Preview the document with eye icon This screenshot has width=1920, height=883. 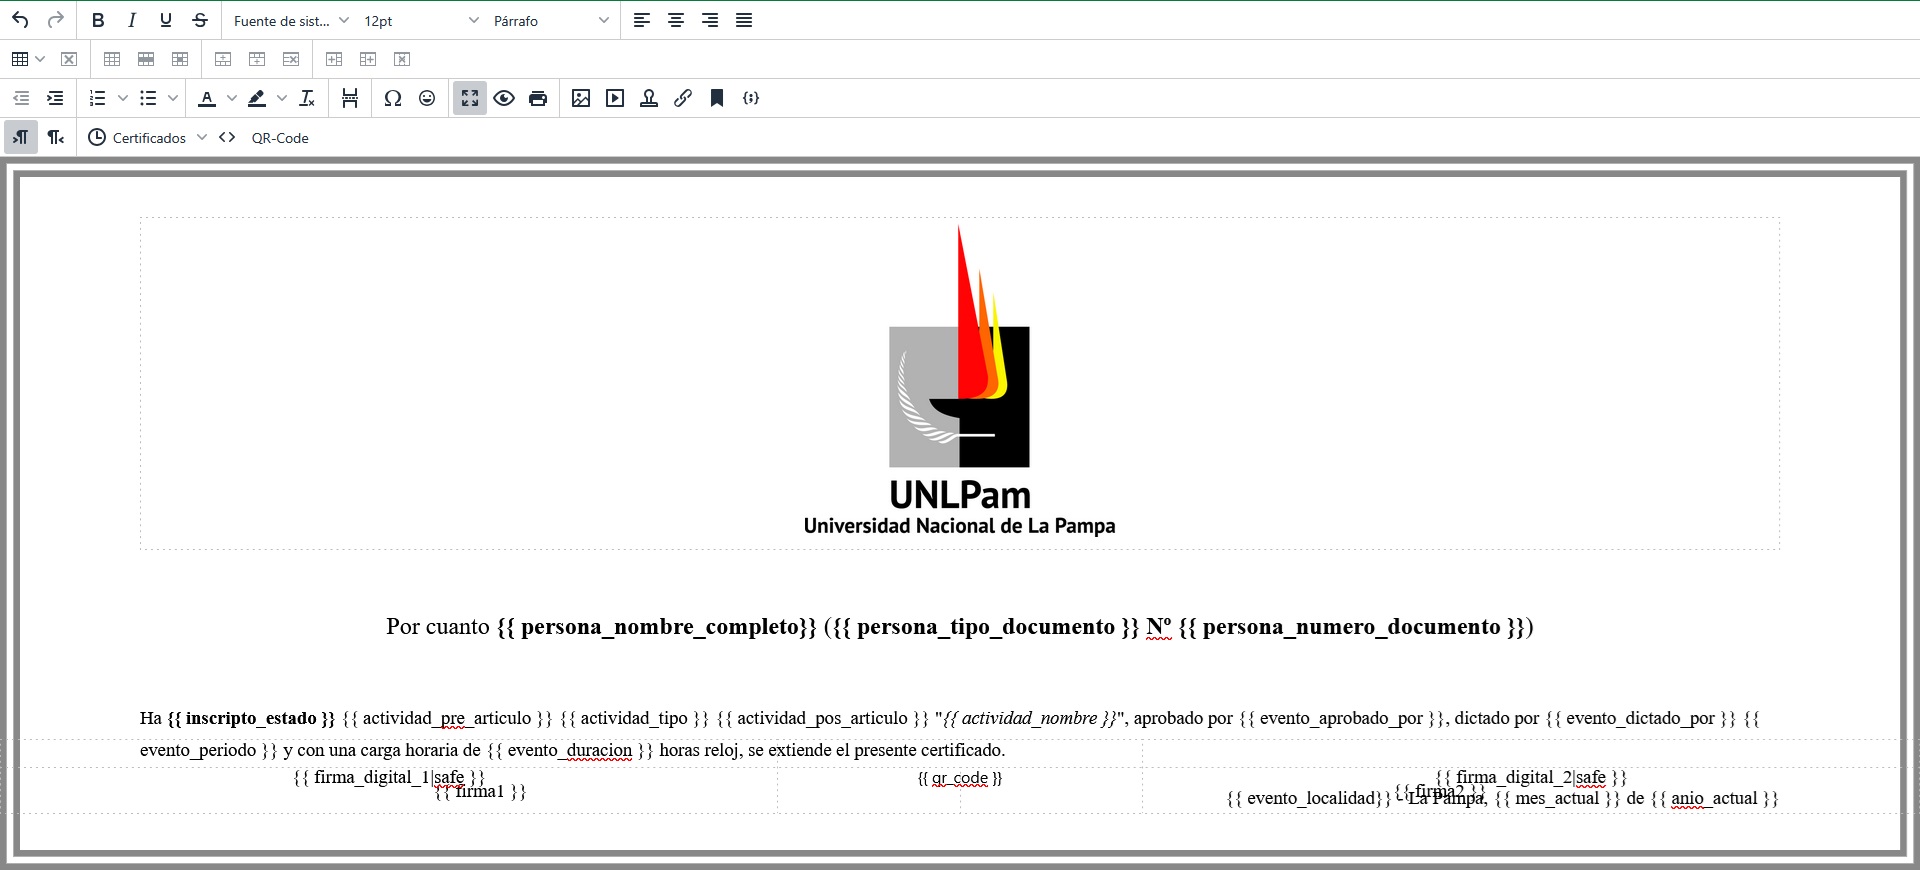coord(504,98)
